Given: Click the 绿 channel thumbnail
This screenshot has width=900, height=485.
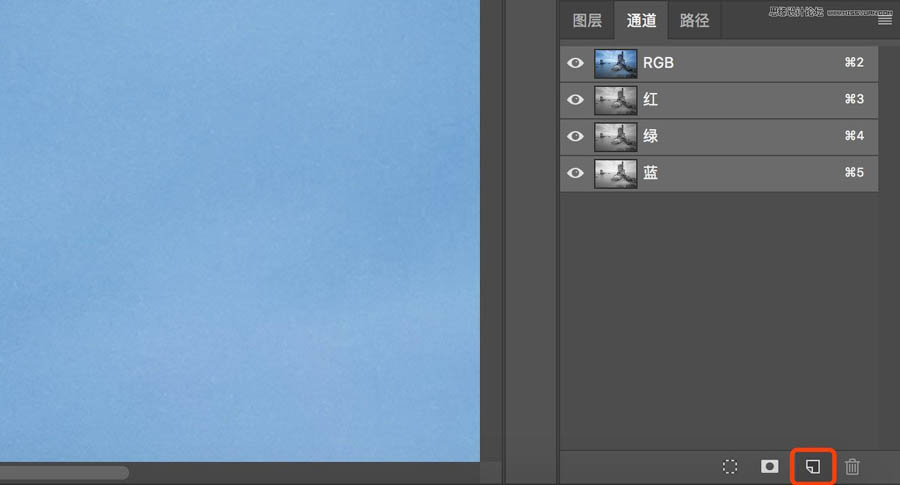Looking at the screenshot, I should [615, 137].
